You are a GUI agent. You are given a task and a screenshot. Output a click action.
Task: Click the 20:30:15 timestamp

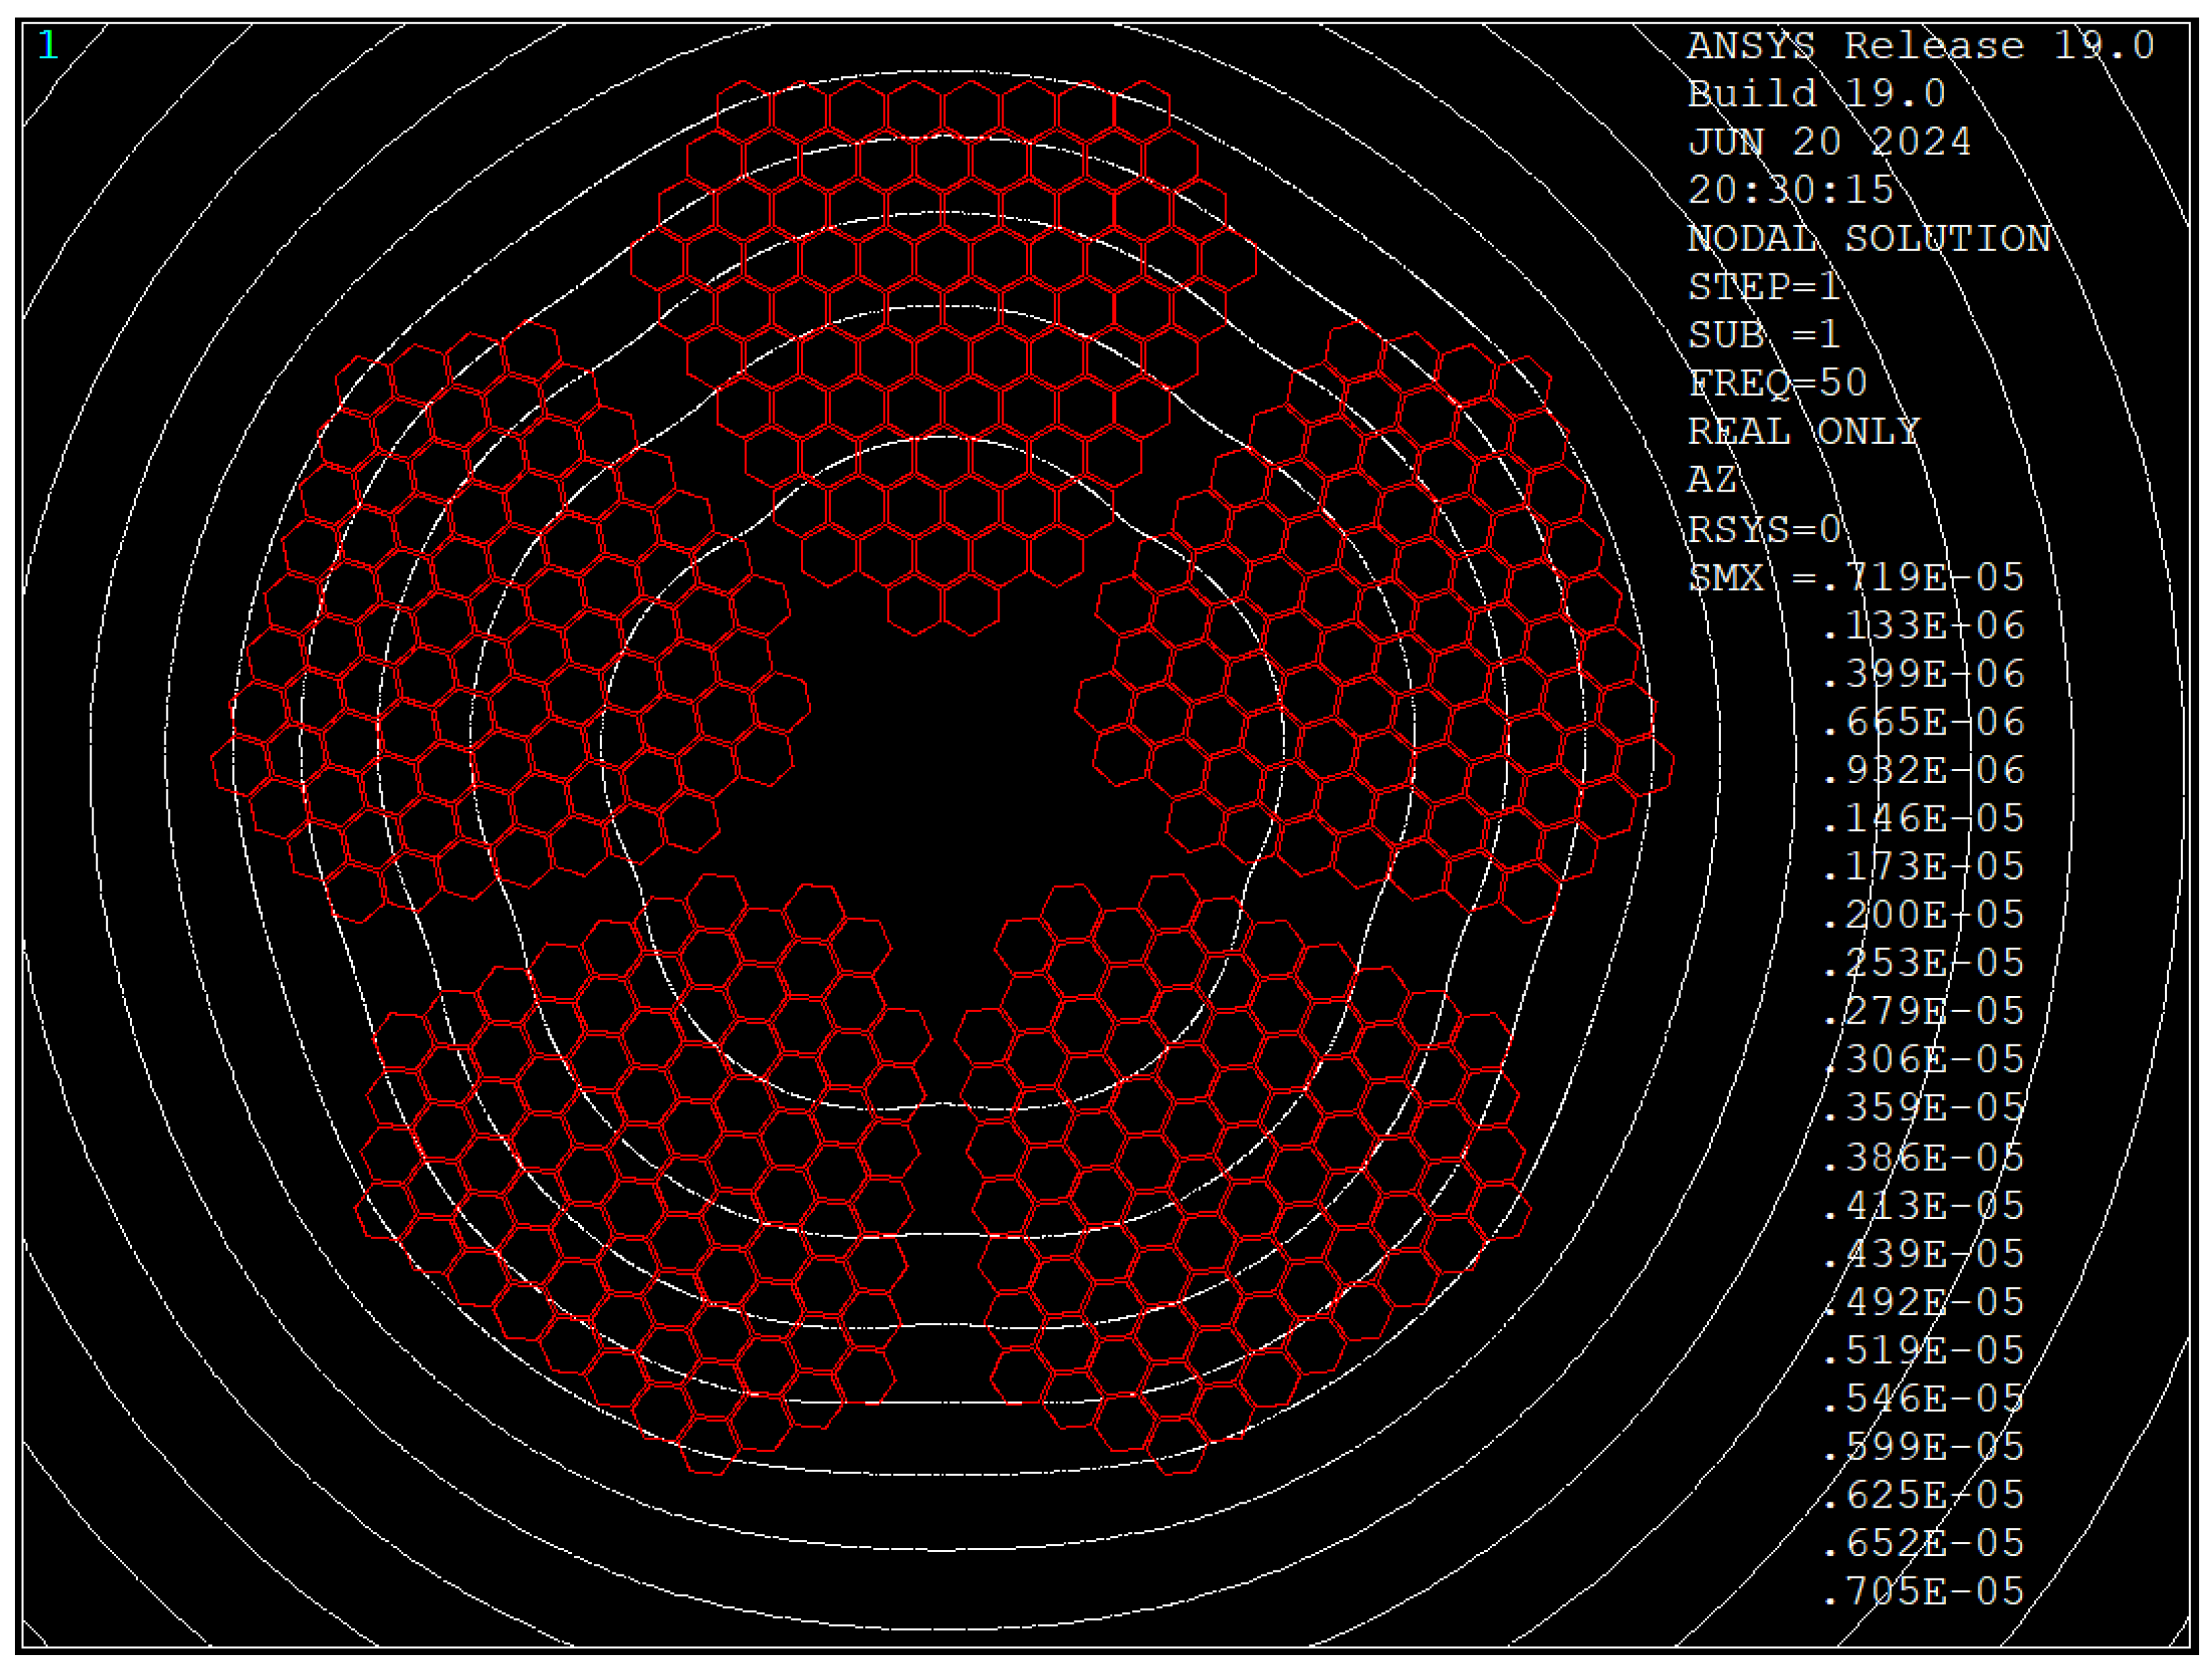[x=1790, y=190]
